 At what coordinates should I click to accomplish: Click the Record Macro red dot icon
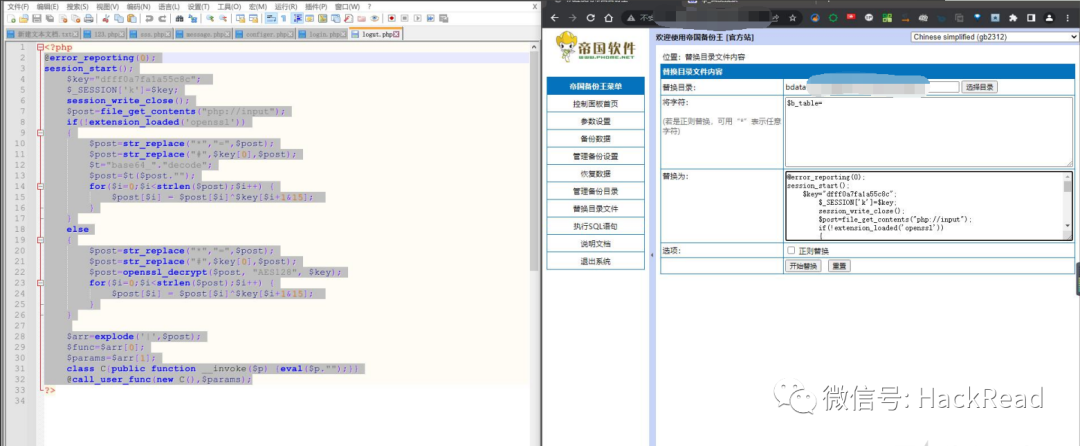click(x=391, y=19)
